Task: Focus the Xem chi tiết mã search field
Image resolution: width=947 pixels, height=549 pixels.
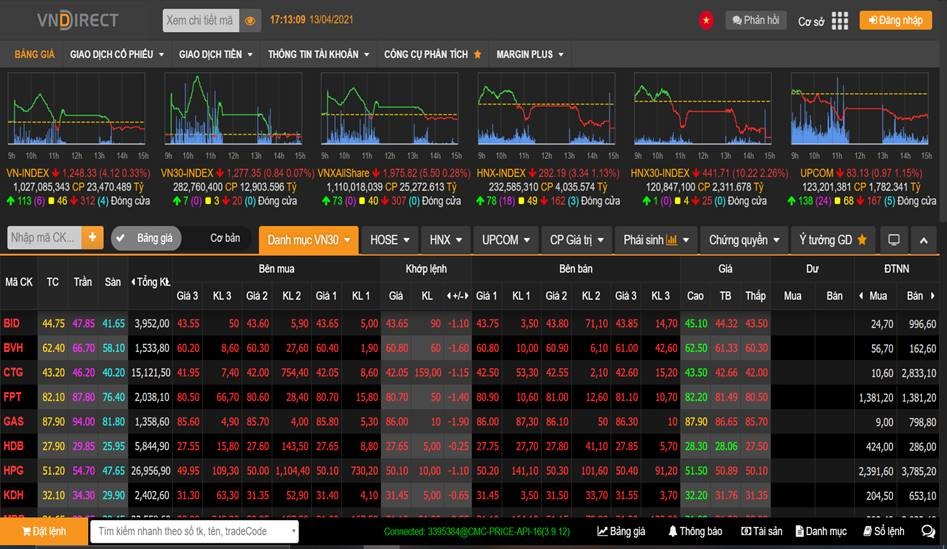Action: tap(201, 21)
